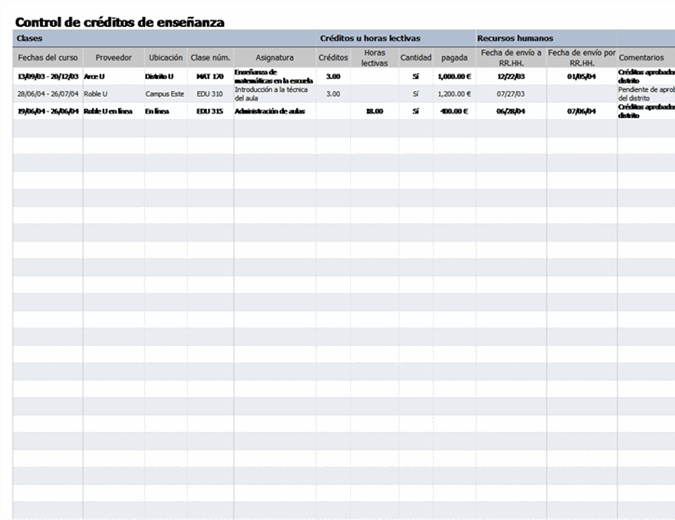The height and width of the screenshot is (520, 675).
Task: Click the 'Comentarios' column header
Action: coord(641,58)
